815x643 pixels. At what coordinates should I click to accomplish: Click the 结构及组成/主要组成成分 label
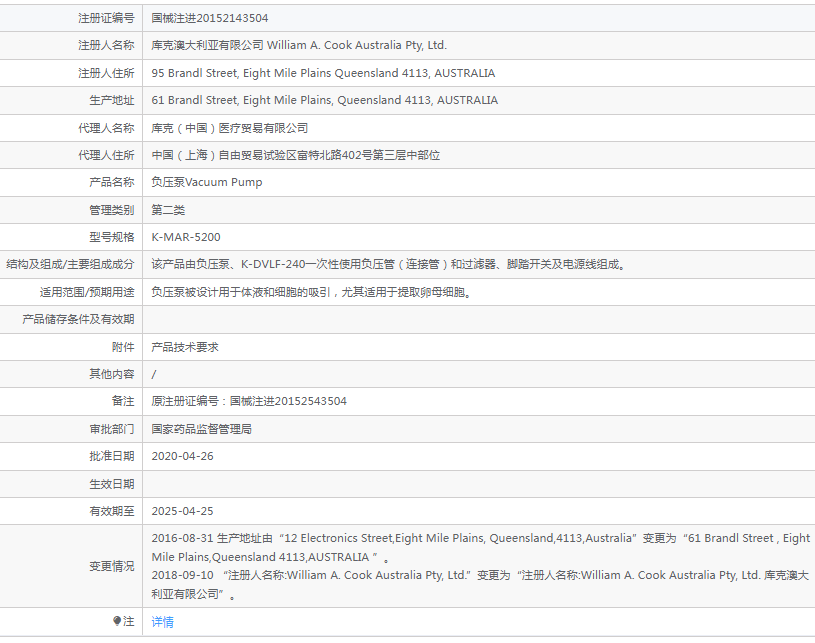tap(70, 264)
